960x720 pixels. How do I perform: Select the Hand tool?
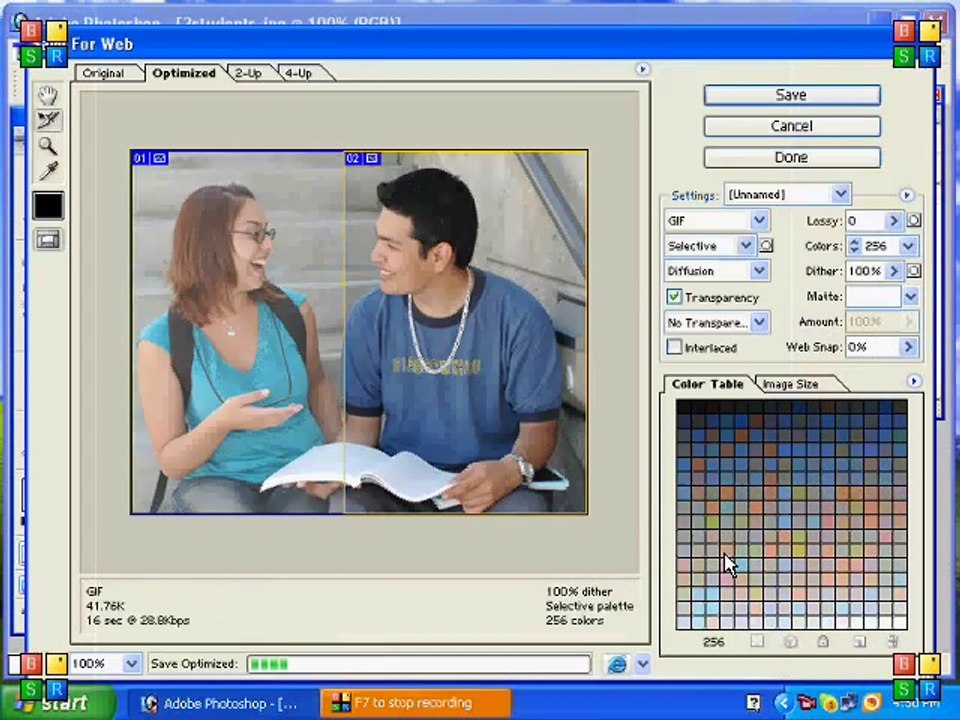(48, 95)
